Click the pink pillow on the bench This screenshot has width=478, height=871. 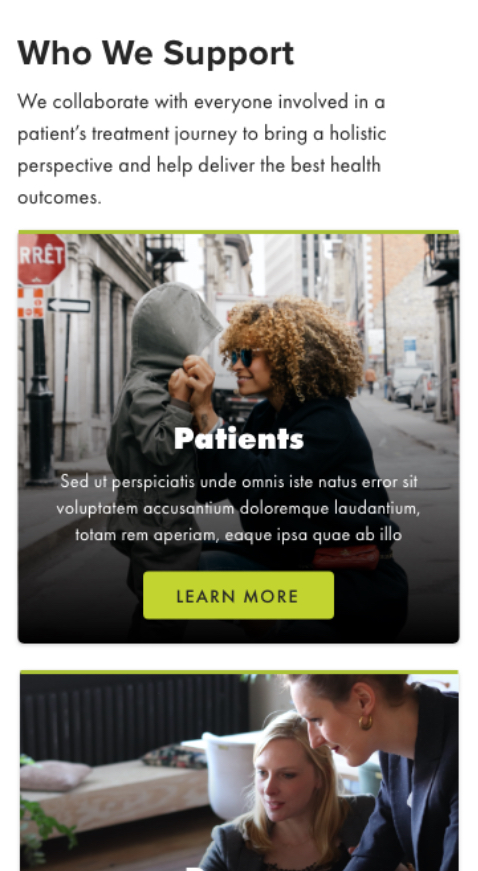coord(54,775)
